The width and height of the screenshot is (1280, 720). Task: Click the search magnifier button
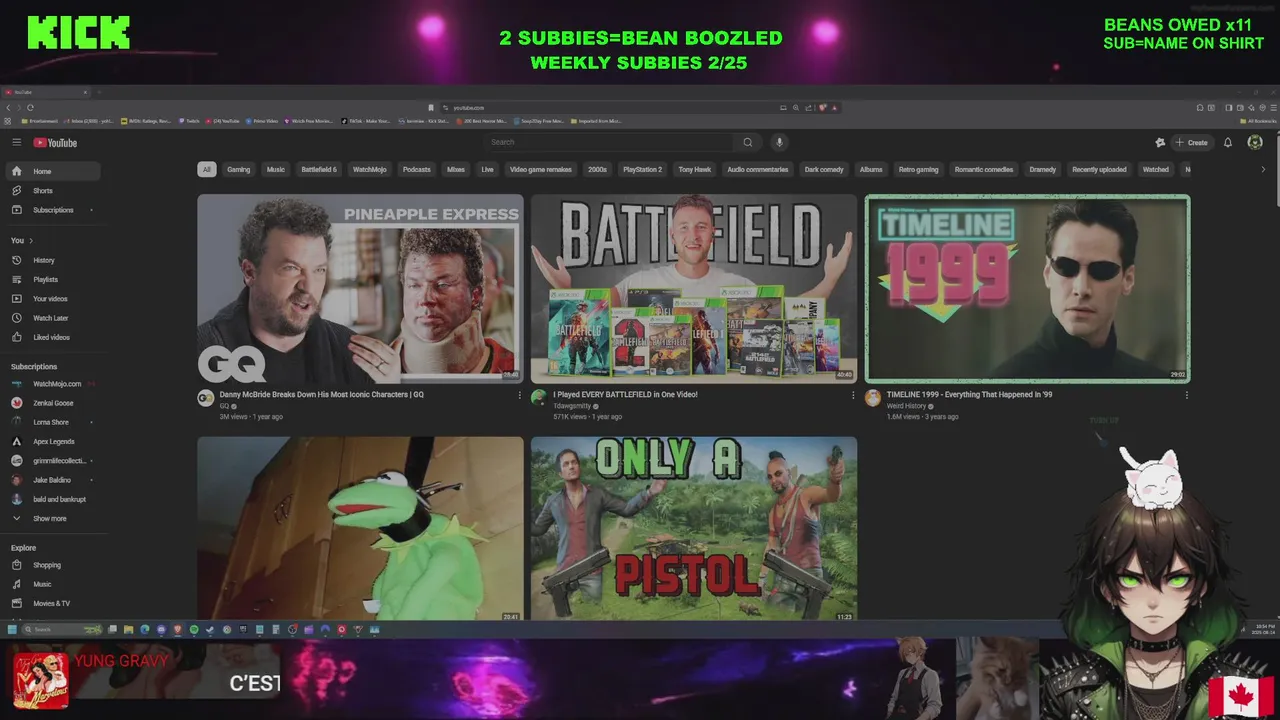pos(747,142)
